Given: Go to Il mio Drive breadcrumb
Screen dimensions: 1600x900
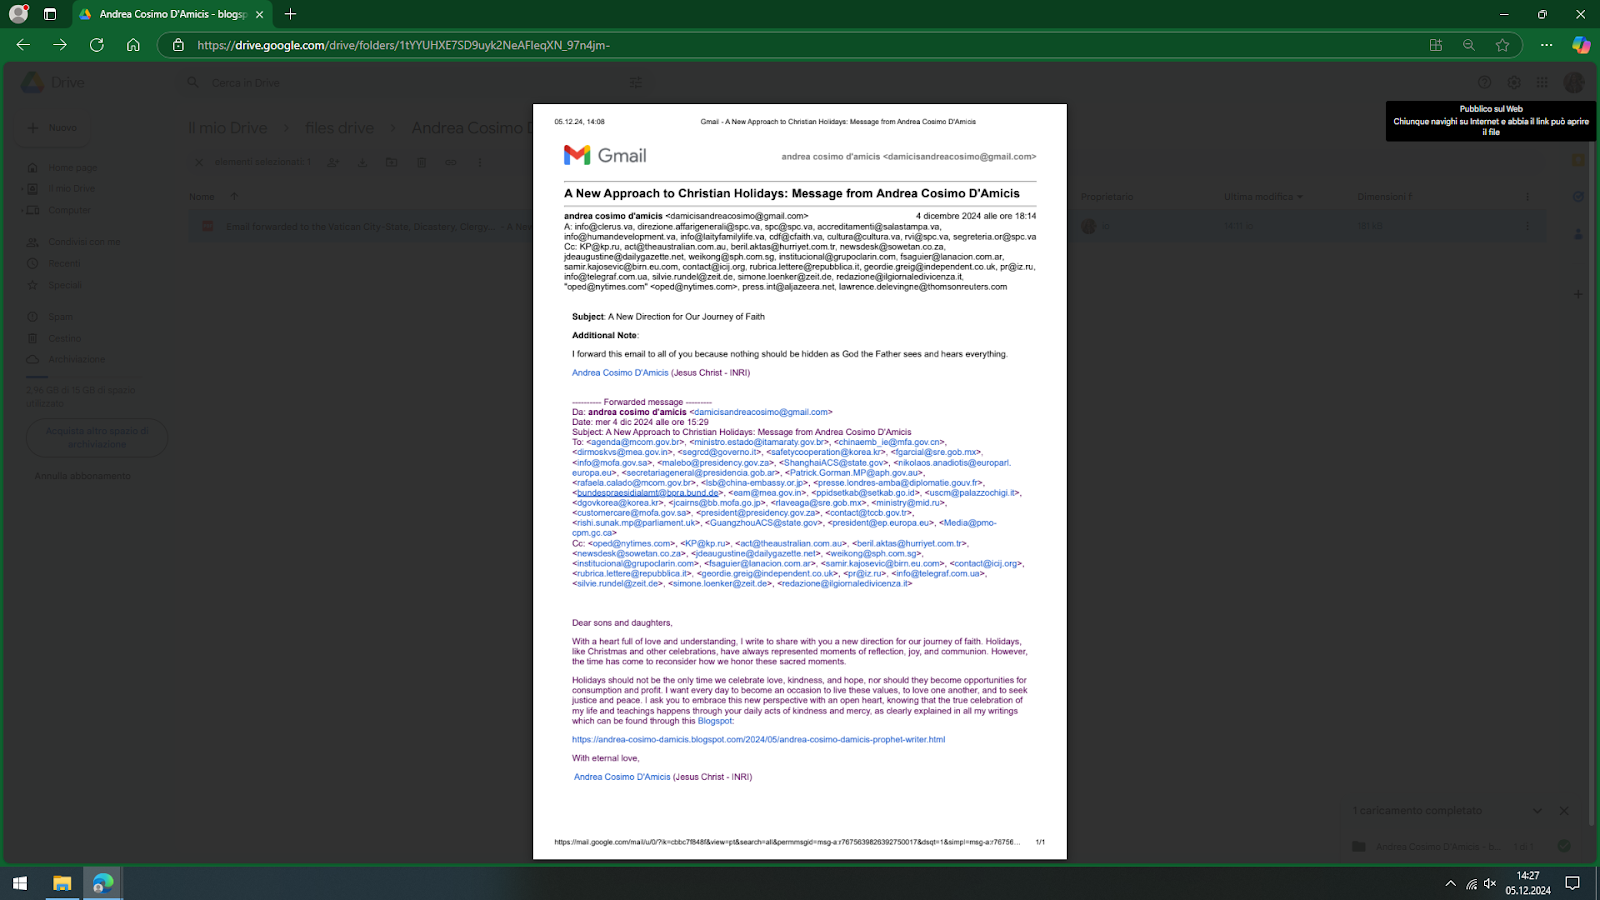Looking at the screenshot, I should click(228, 128).
